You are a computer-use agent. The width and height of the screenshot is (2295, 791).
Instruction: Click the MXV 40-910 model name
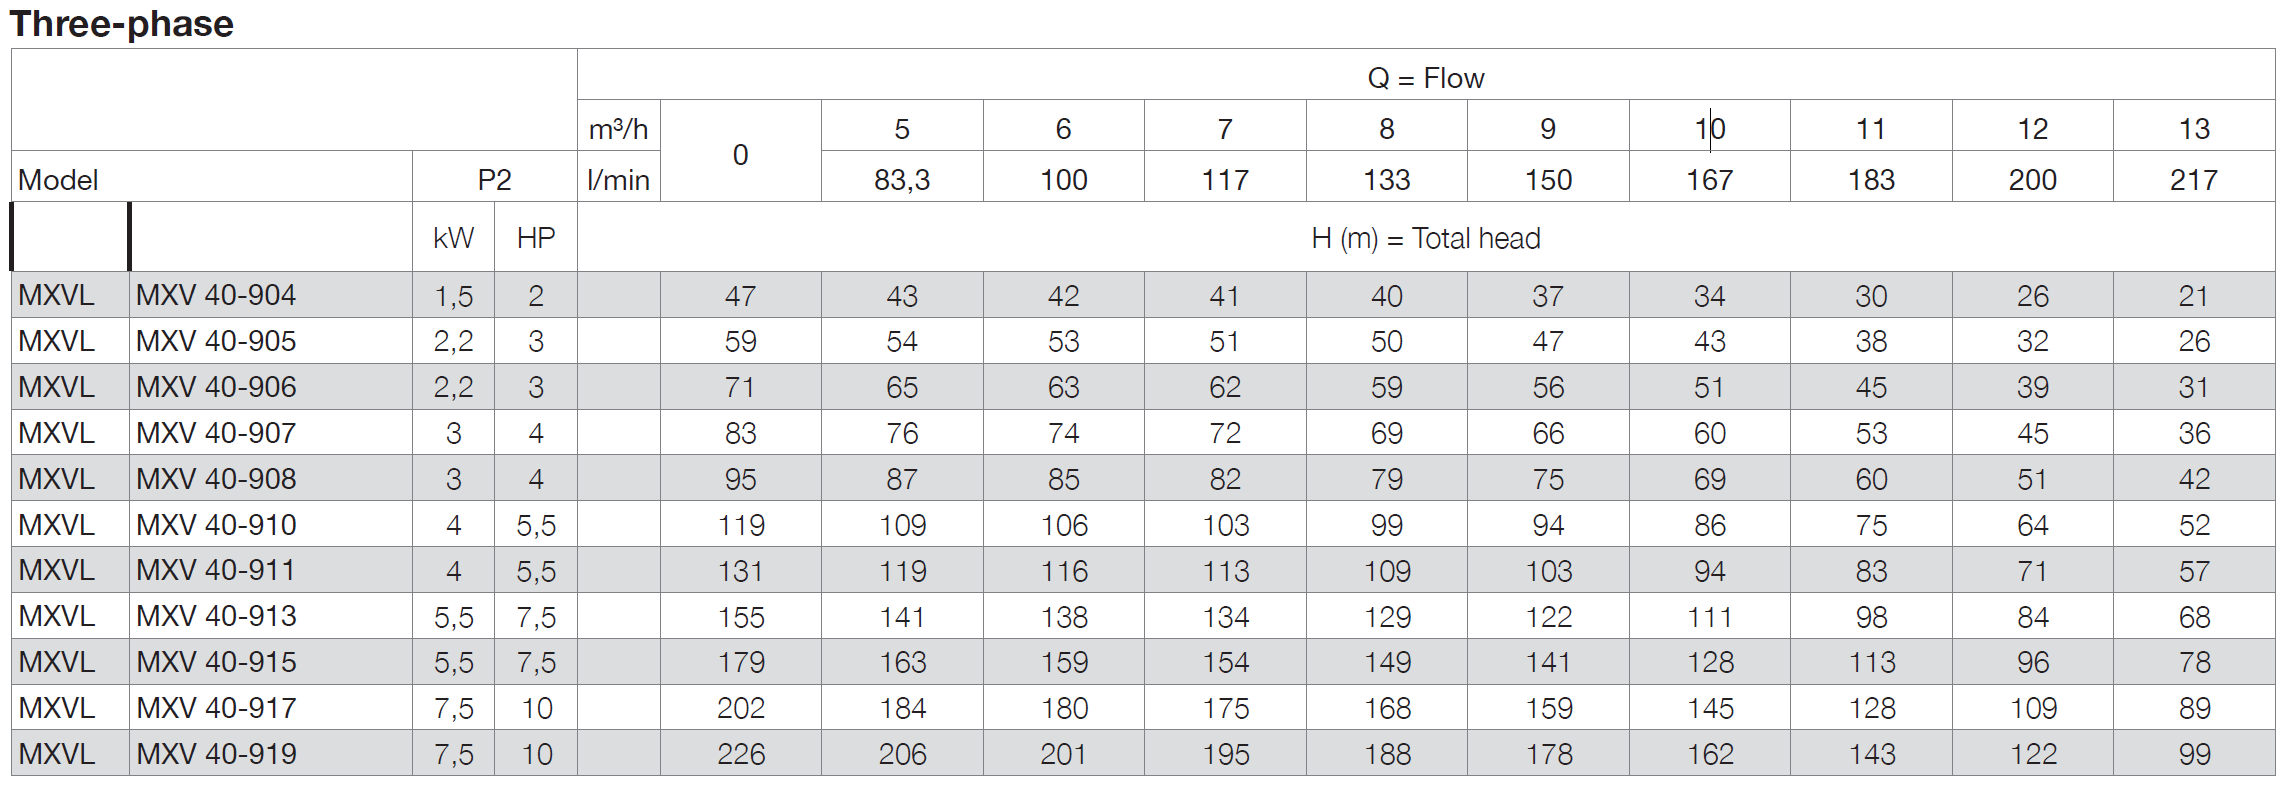tap(216, 525)
